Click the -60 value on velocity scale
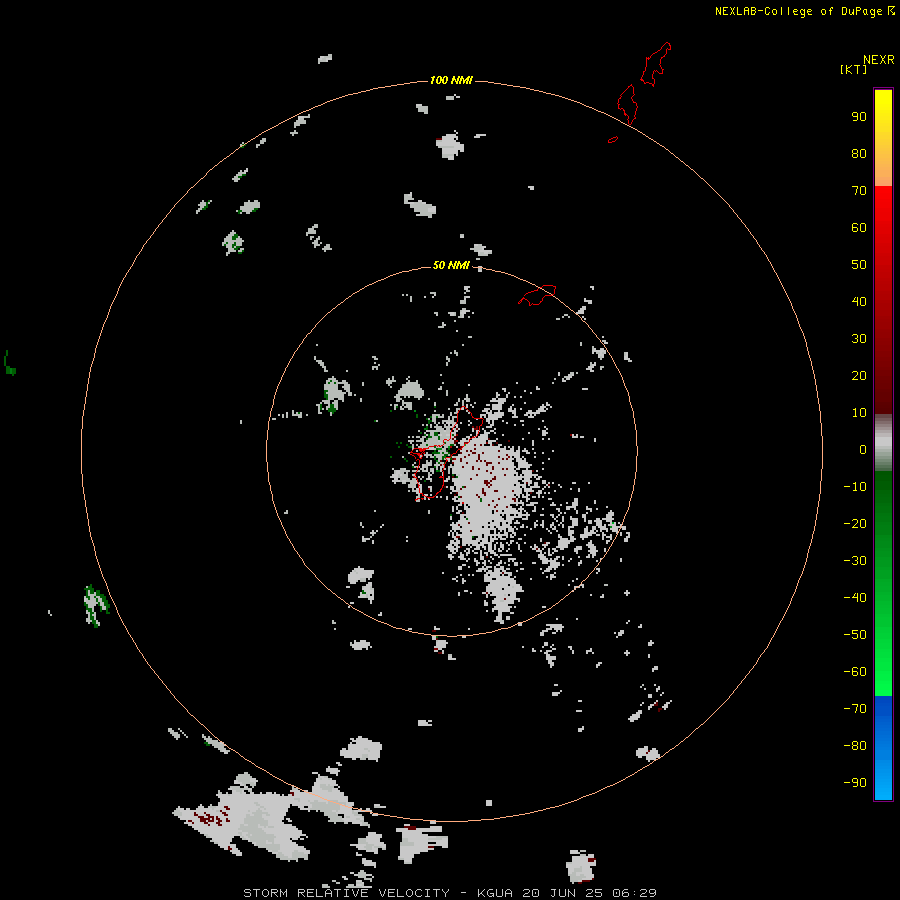The height and width of the screenshot is (900, 900). click(x=855, y=672)
